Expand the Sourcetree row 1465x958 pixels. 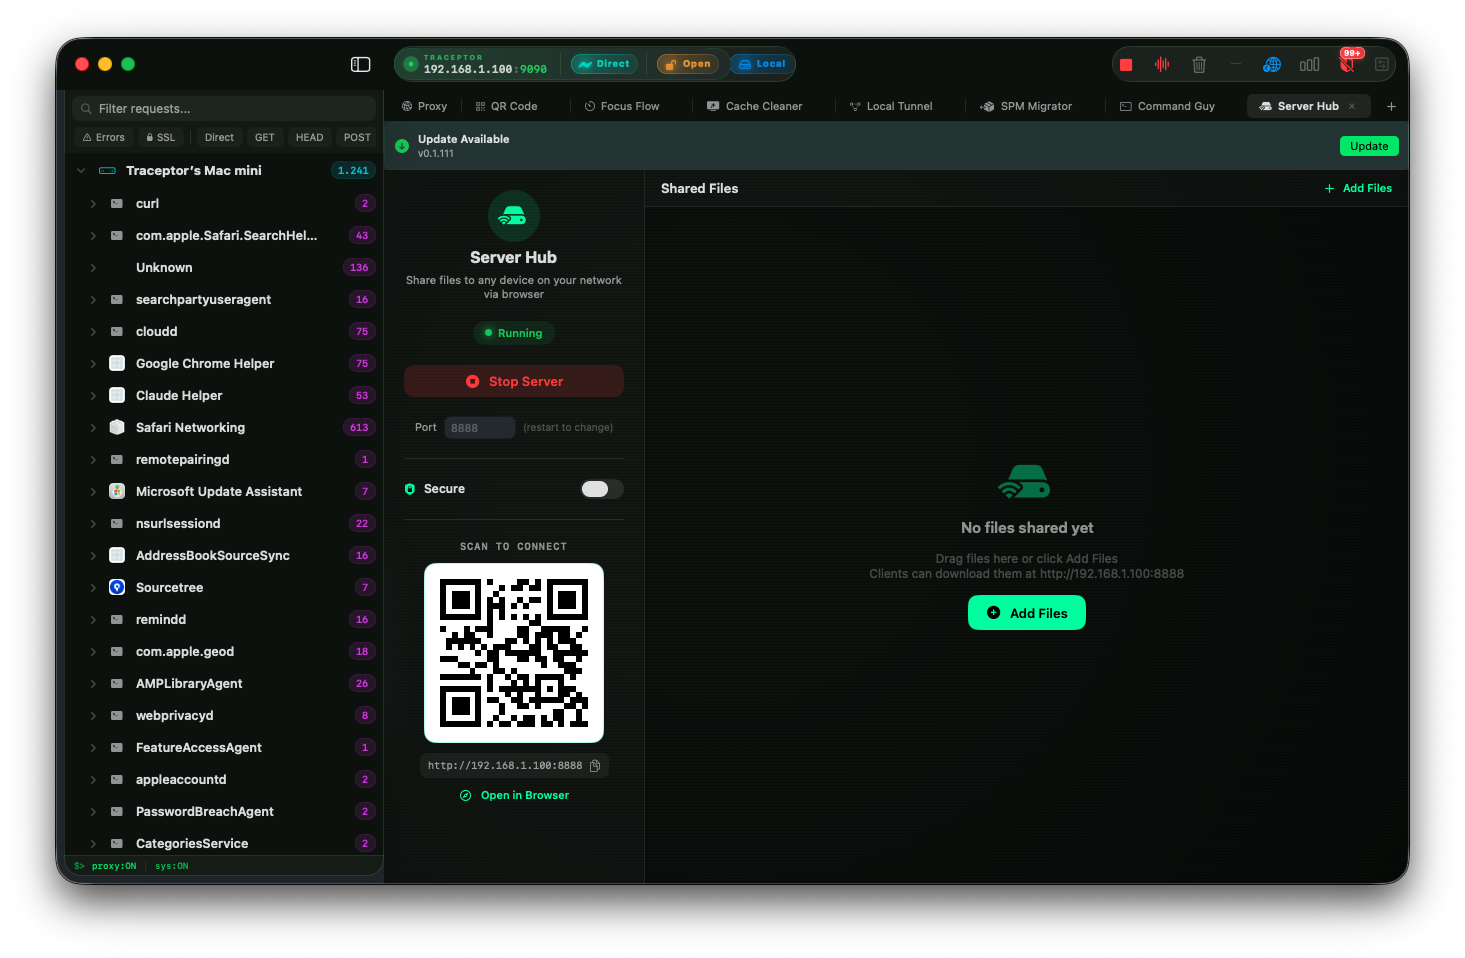(93, 588)
